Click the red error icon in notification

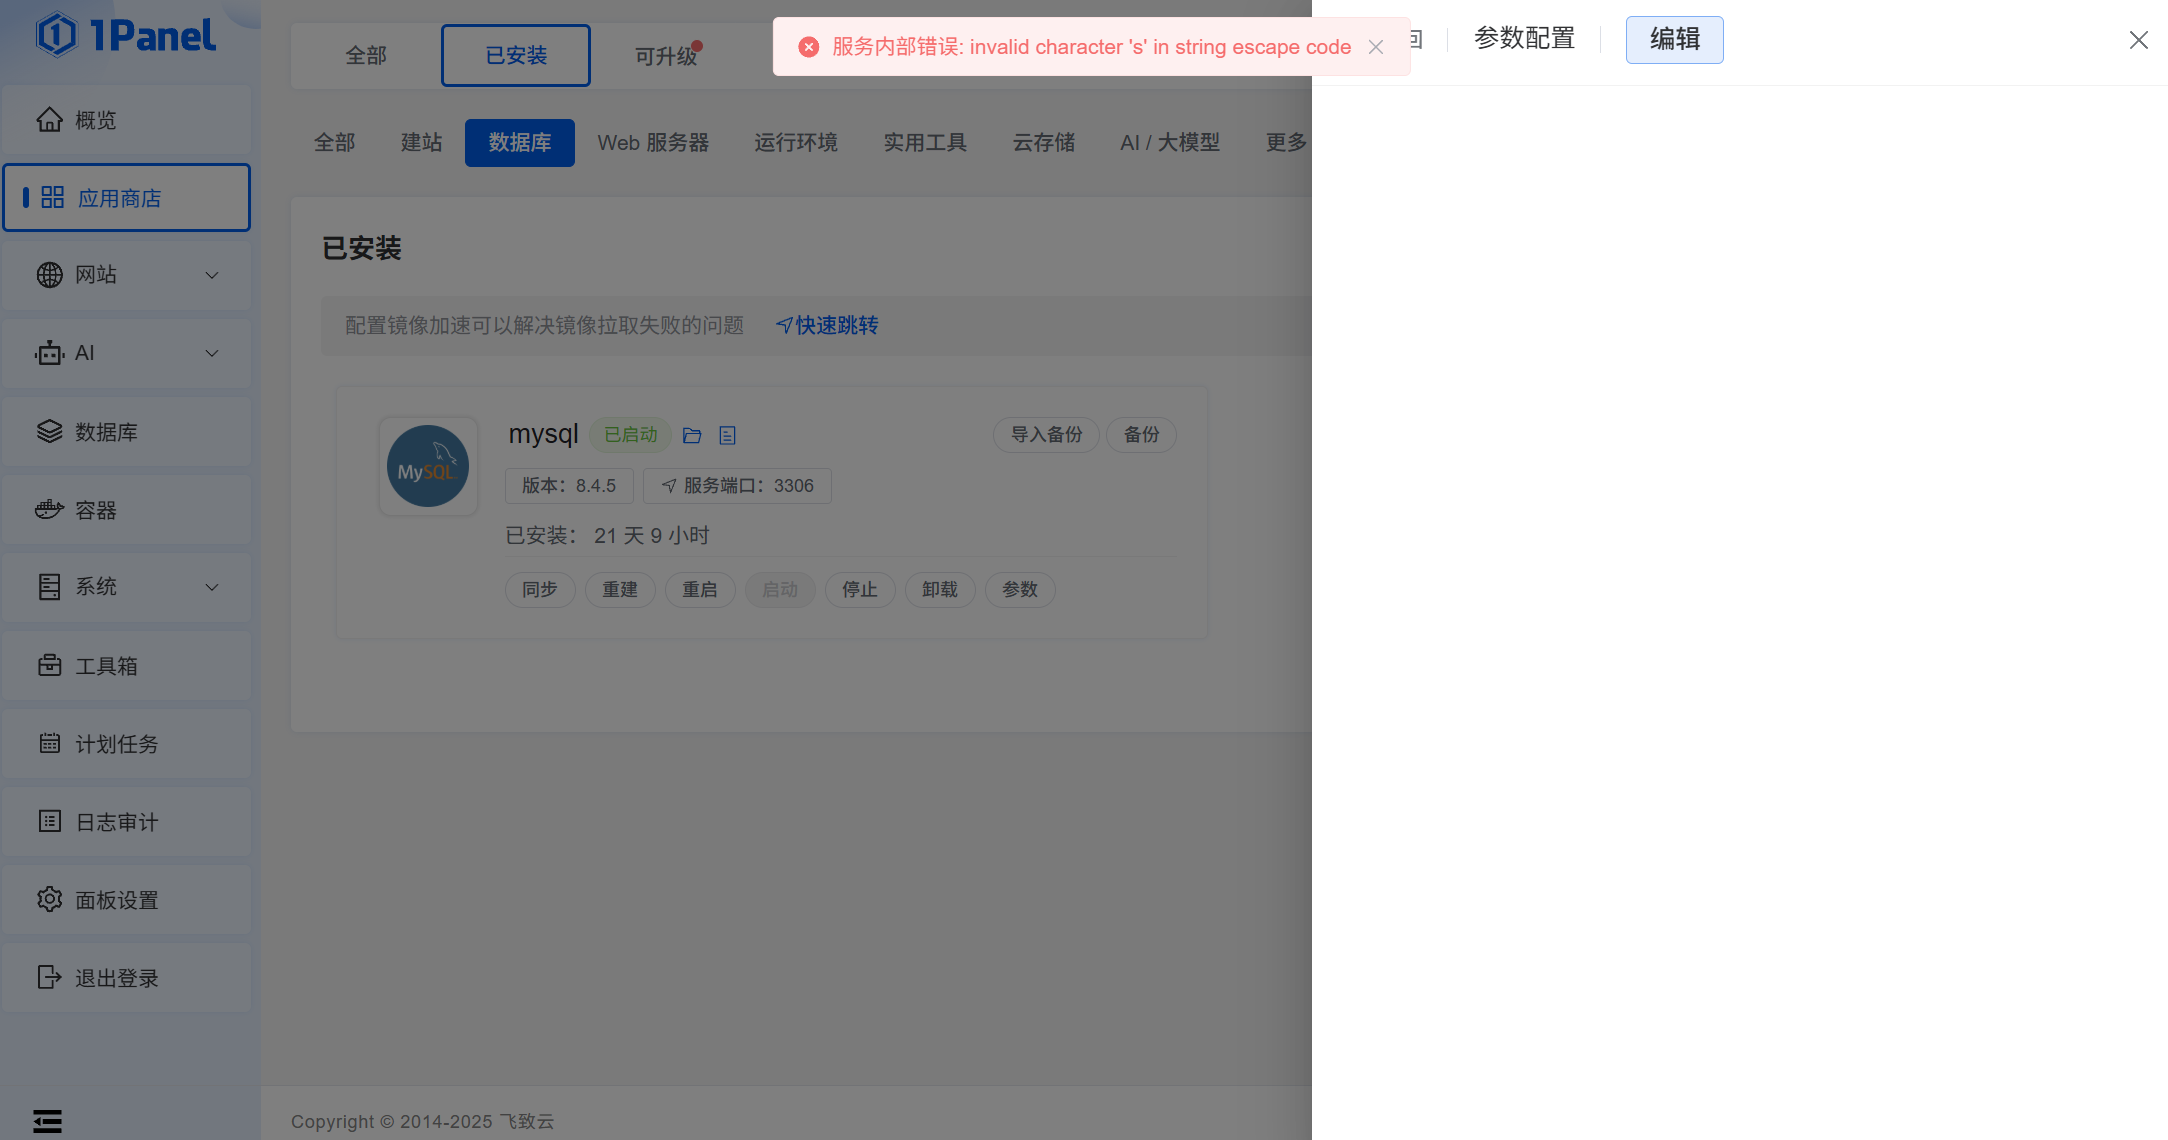point(809,47)
